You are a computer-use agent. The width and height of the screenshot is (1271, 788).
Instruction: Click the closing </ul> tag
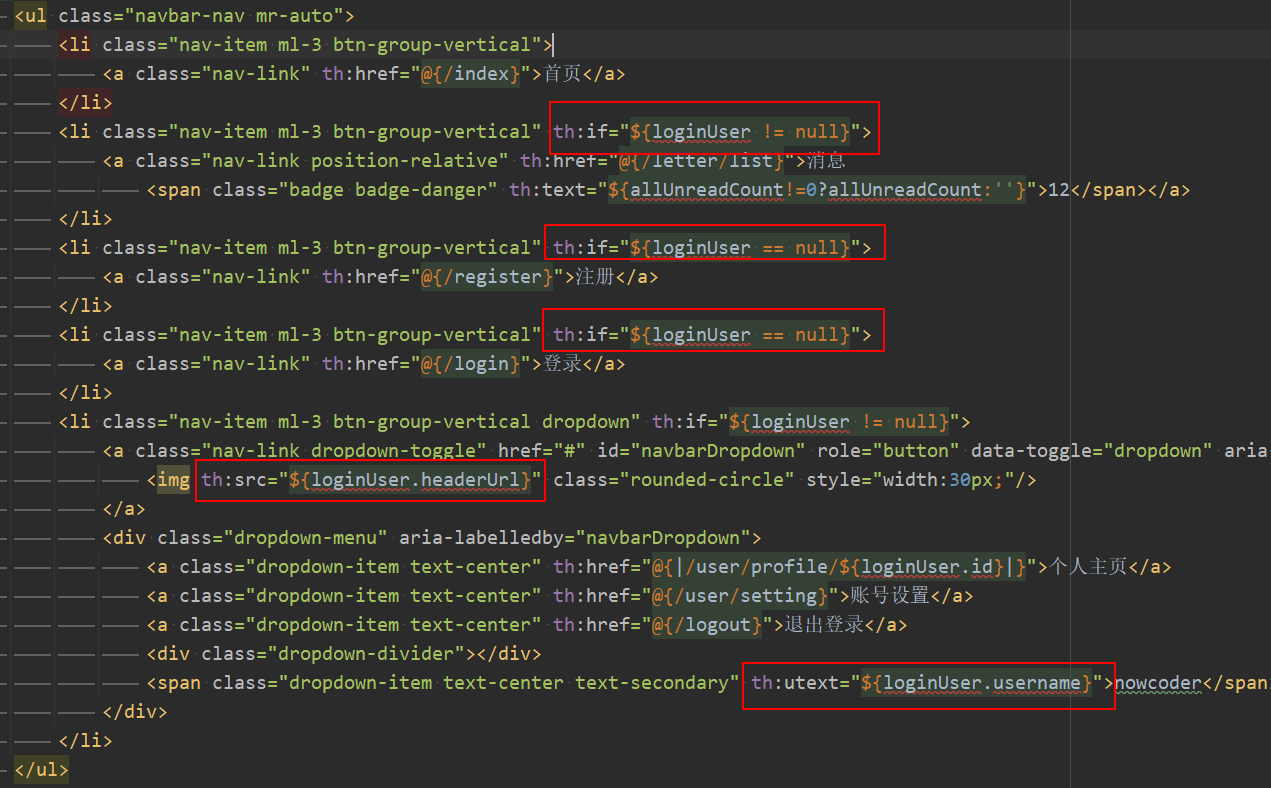(41, 769)
